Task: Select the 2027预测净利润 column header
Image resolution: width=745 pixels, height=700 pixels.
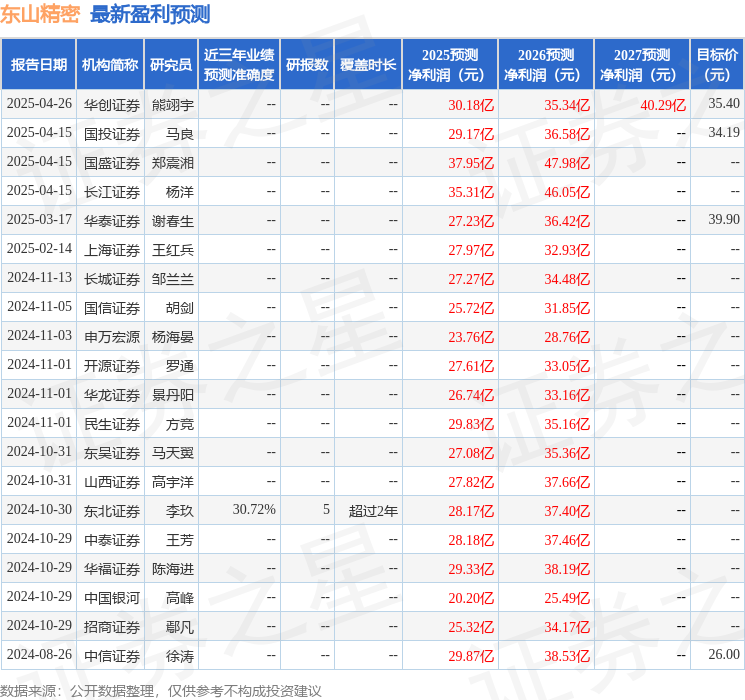Action: coord(641,65)
